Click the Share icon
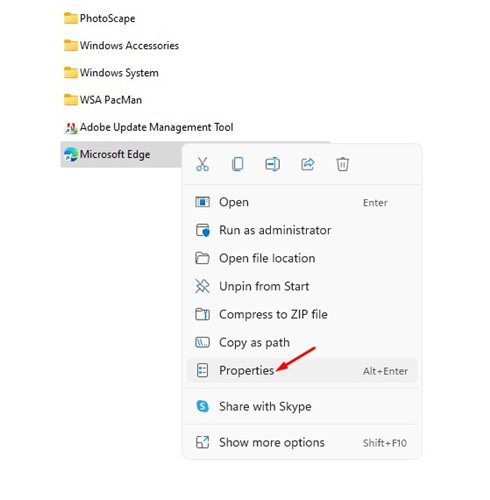Screen dimensions: 490x500 [308, 164]
